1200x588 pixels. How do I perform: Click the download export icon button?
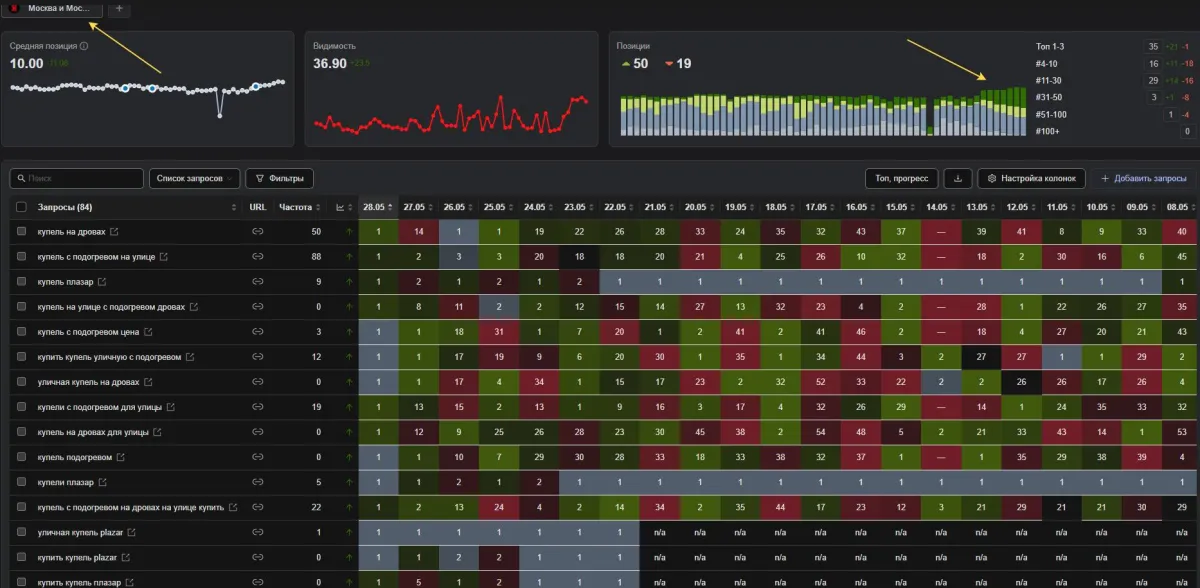click(x=957, y=178)
